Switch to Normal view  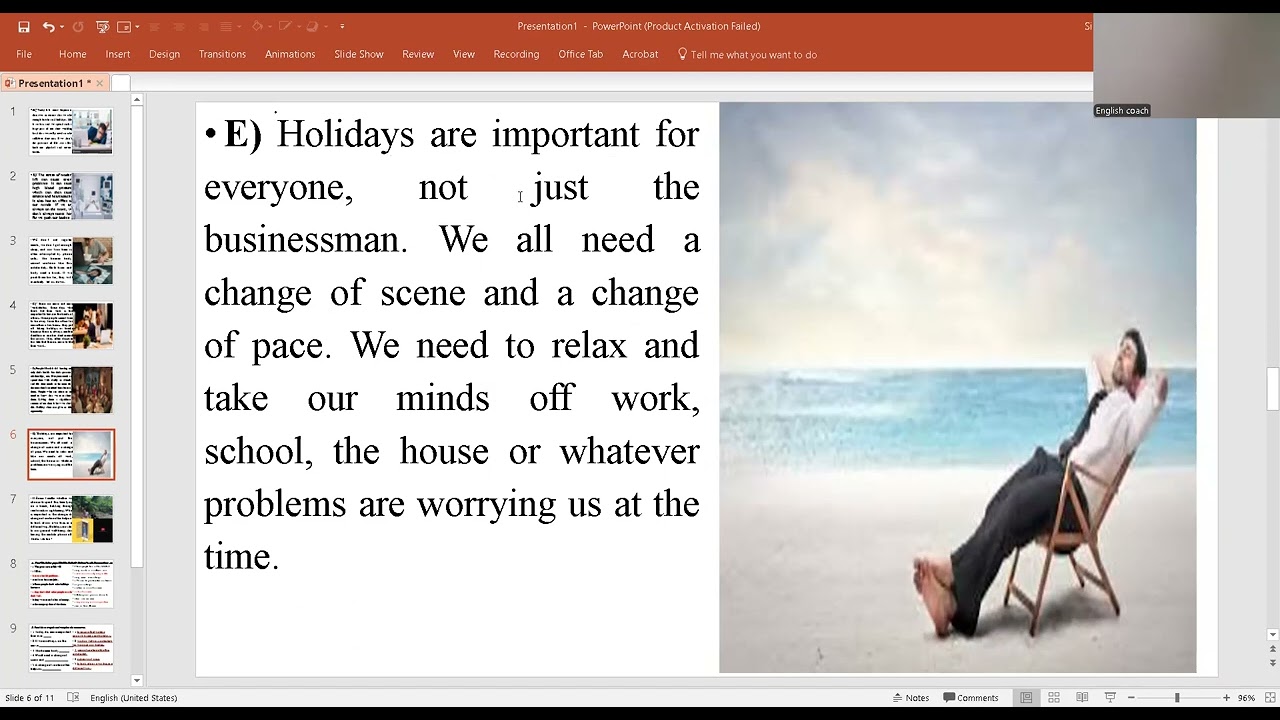click(1026, 698)
